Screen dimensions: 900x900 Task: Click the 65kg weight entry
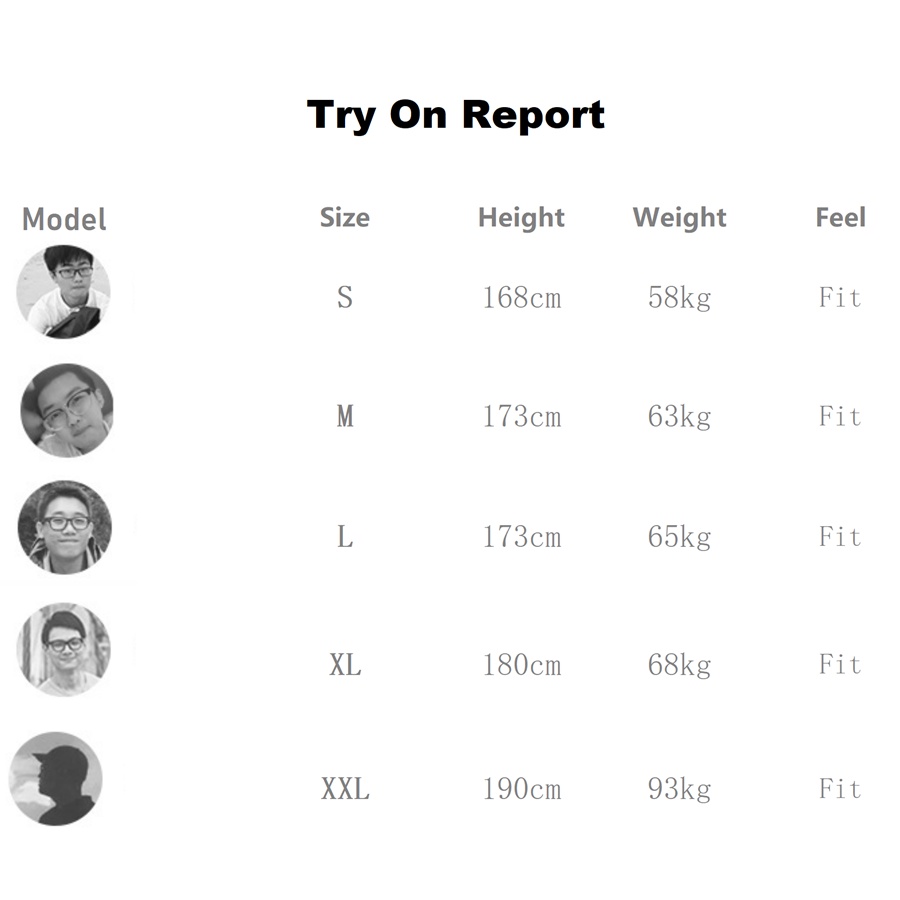click(x=679, y=536)
